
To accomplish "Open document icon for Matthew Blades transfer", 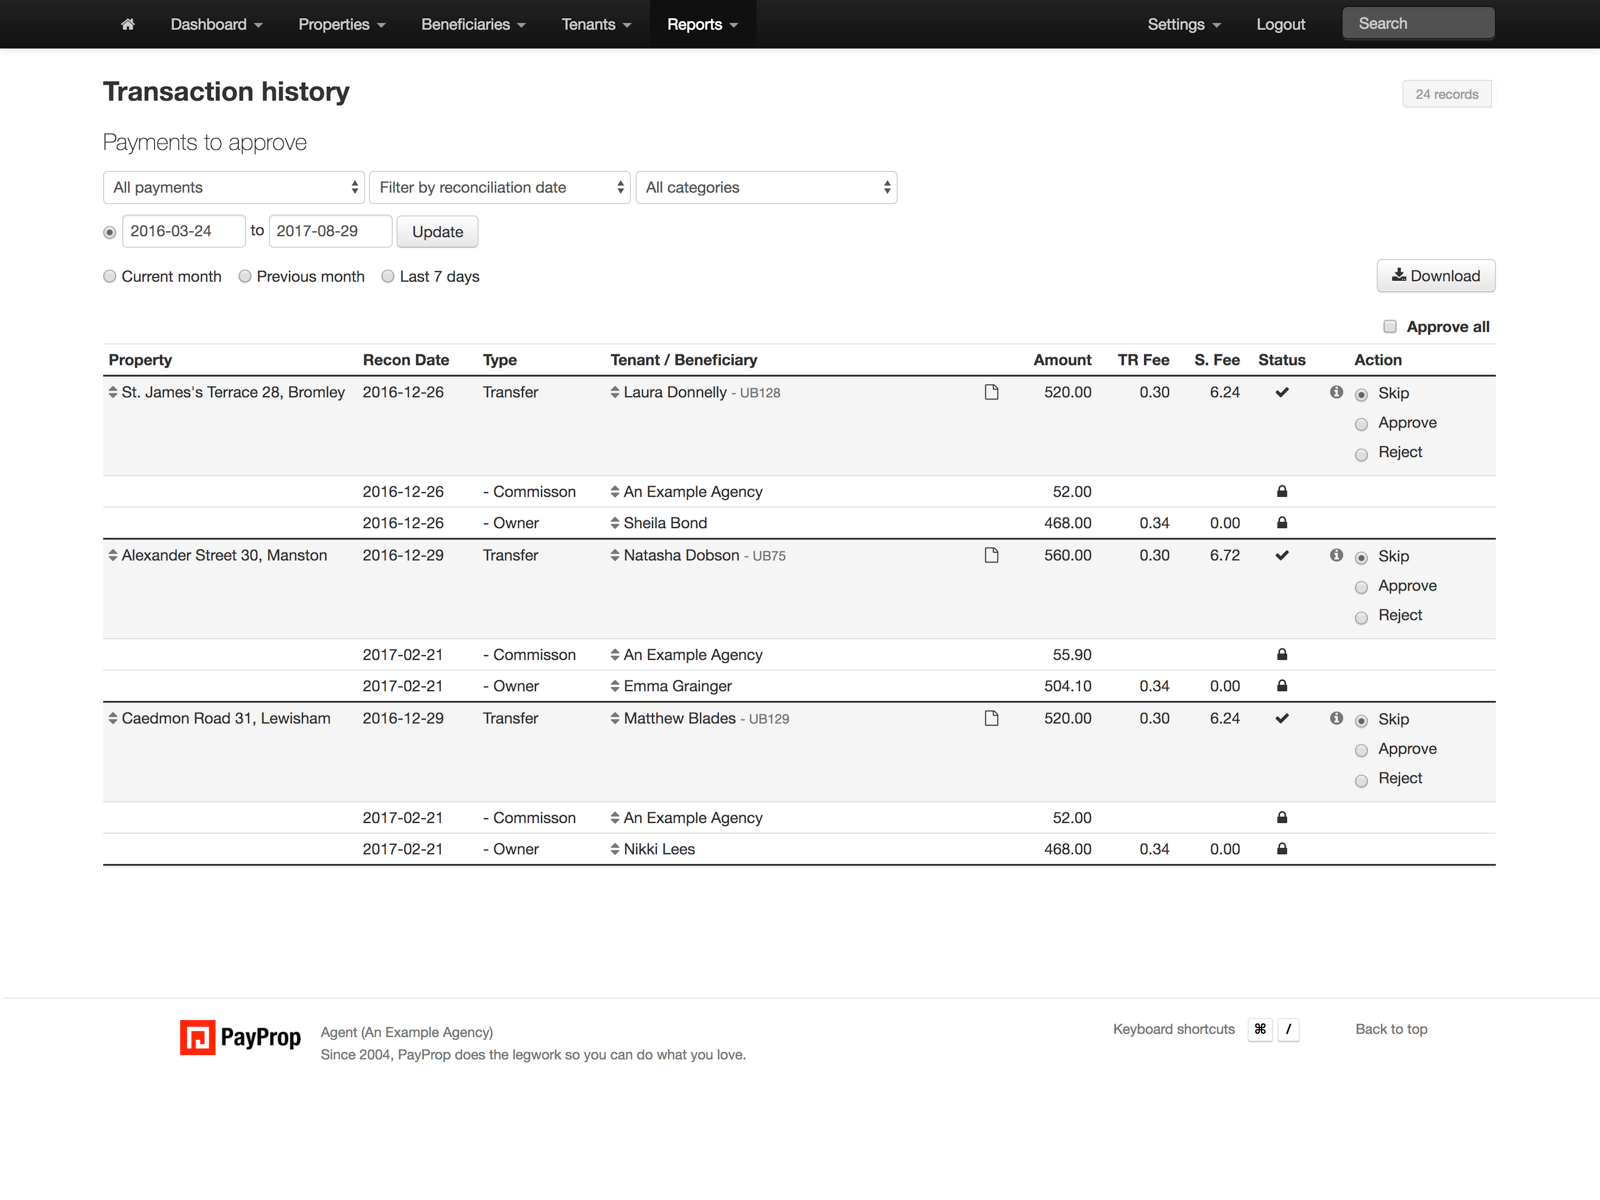I will 991,718.
